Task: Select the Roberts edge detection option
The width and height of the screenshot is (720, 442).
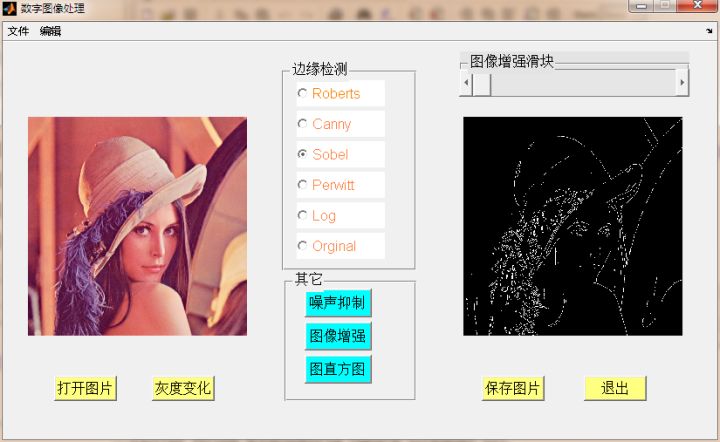Action: click(x=340, y=93)
